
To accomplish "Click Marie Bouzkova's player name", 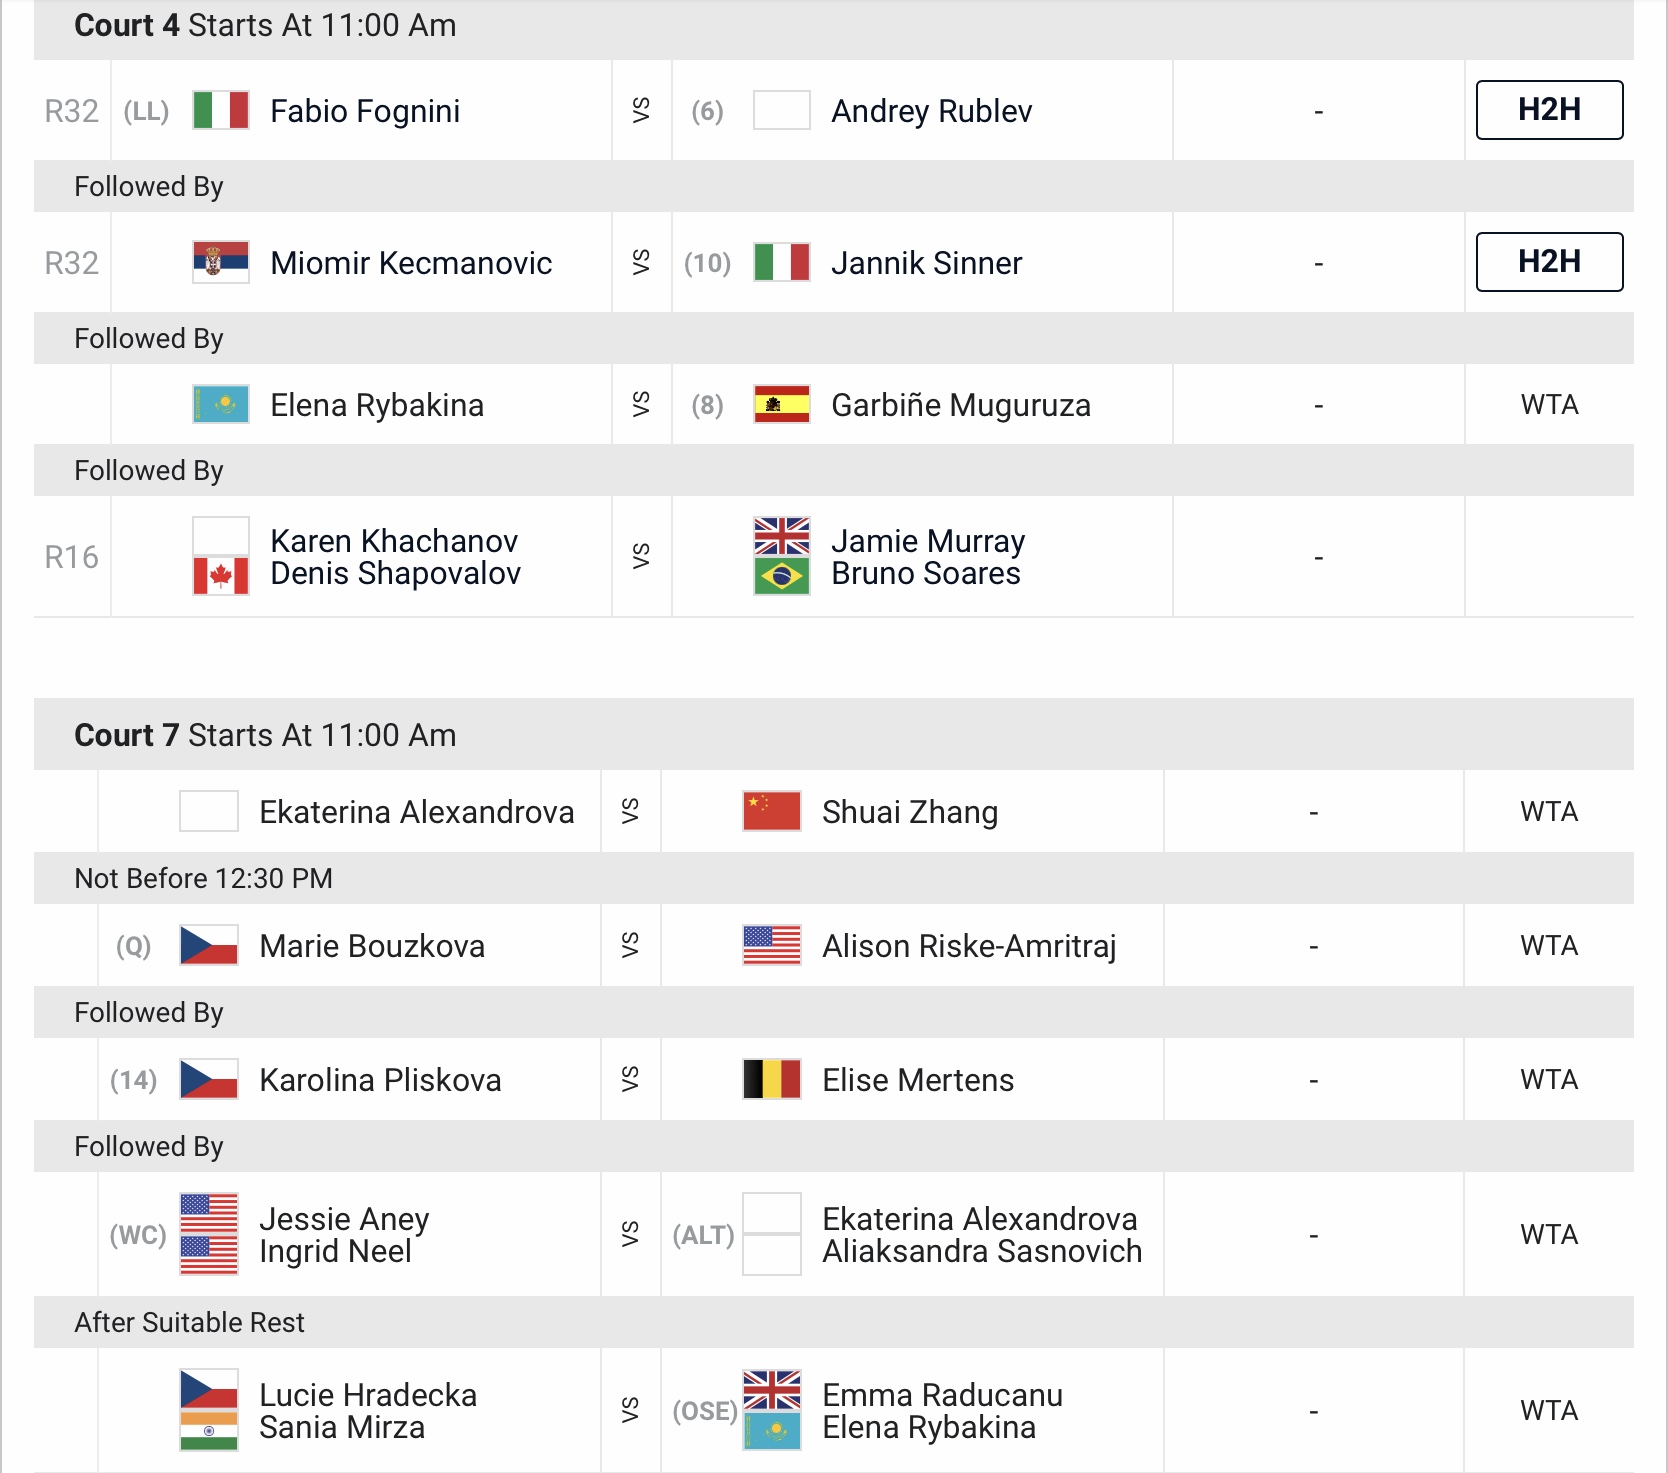I will pos(372,946).
